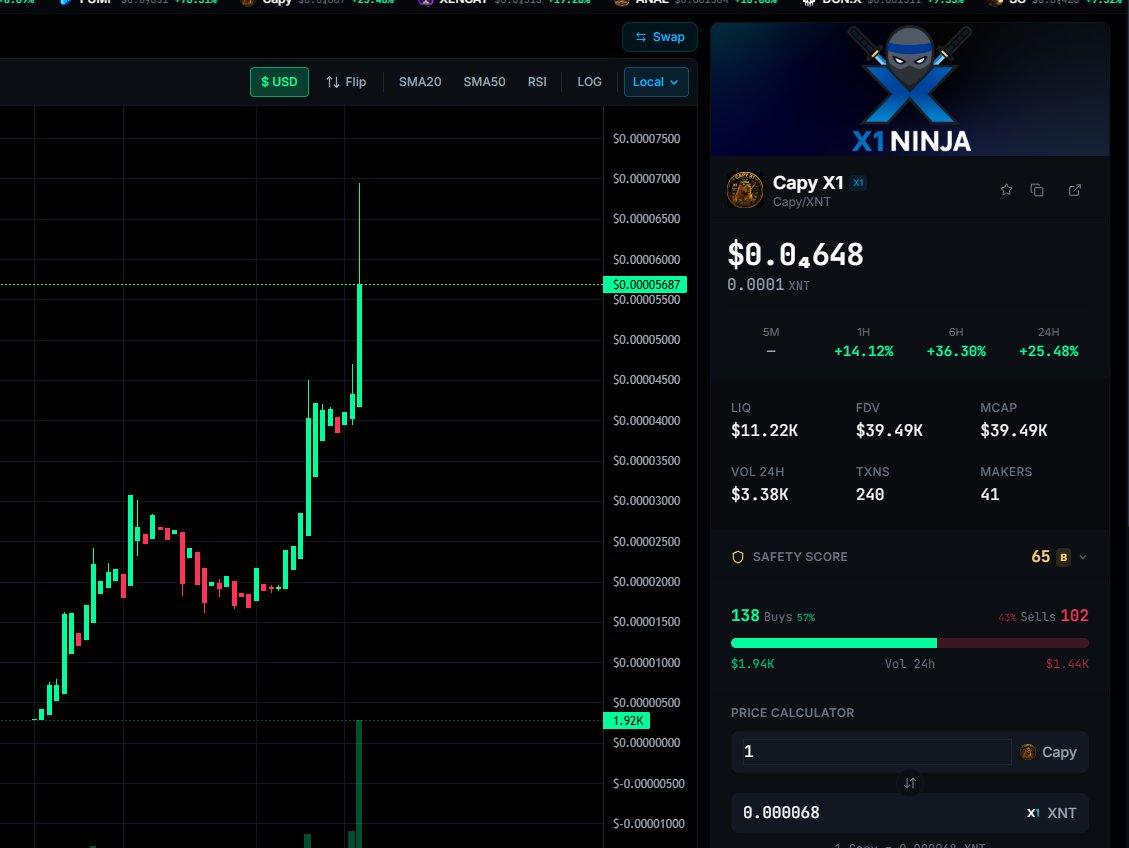The image size is (1129, 848).
Task: Click the $0.0₄648 price heading
Action: 795,255
